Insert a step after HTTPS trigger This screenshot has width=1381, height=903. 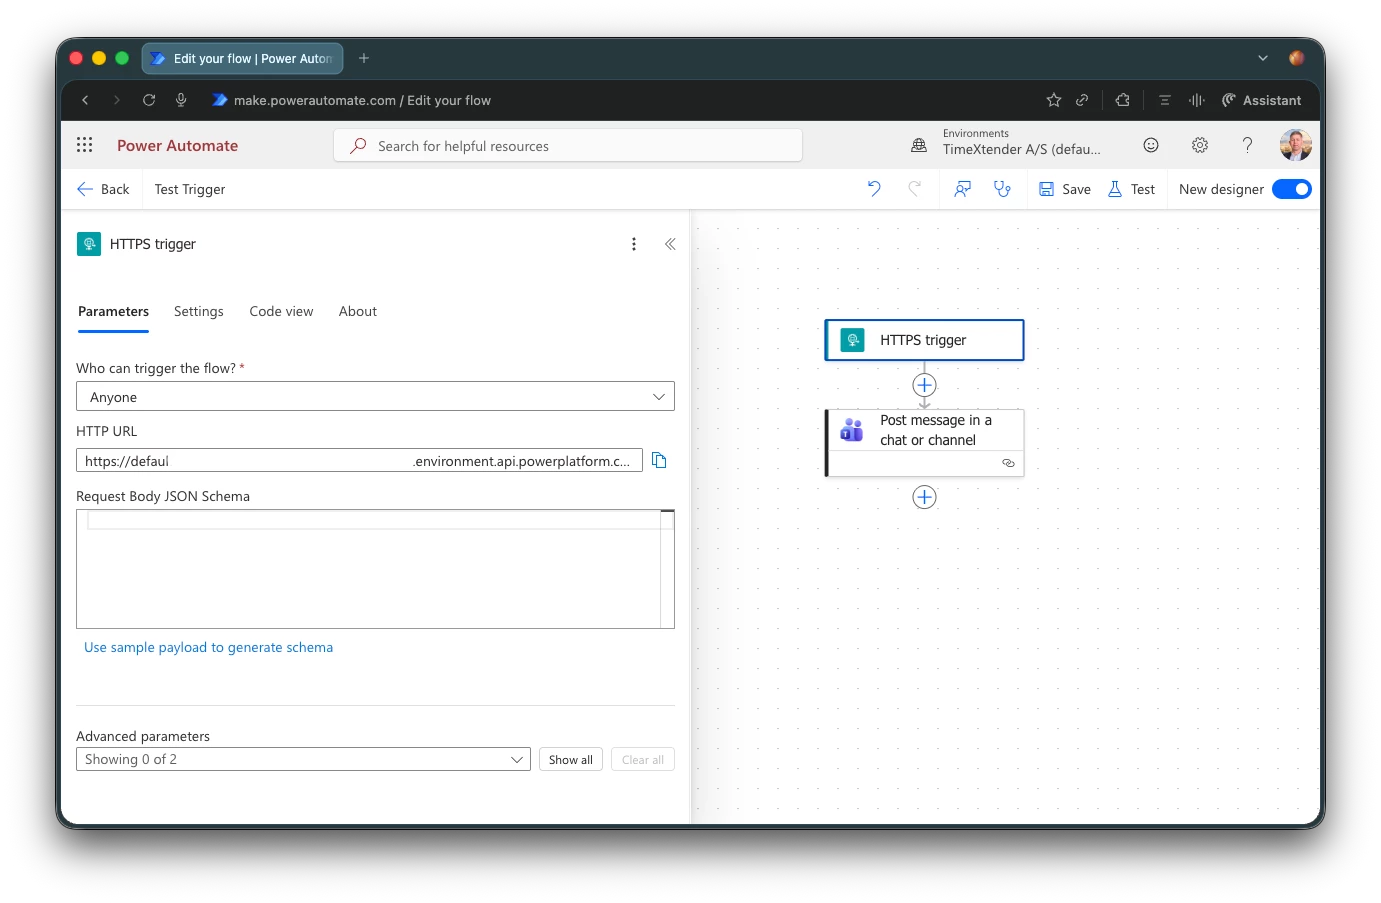[924, 385]
